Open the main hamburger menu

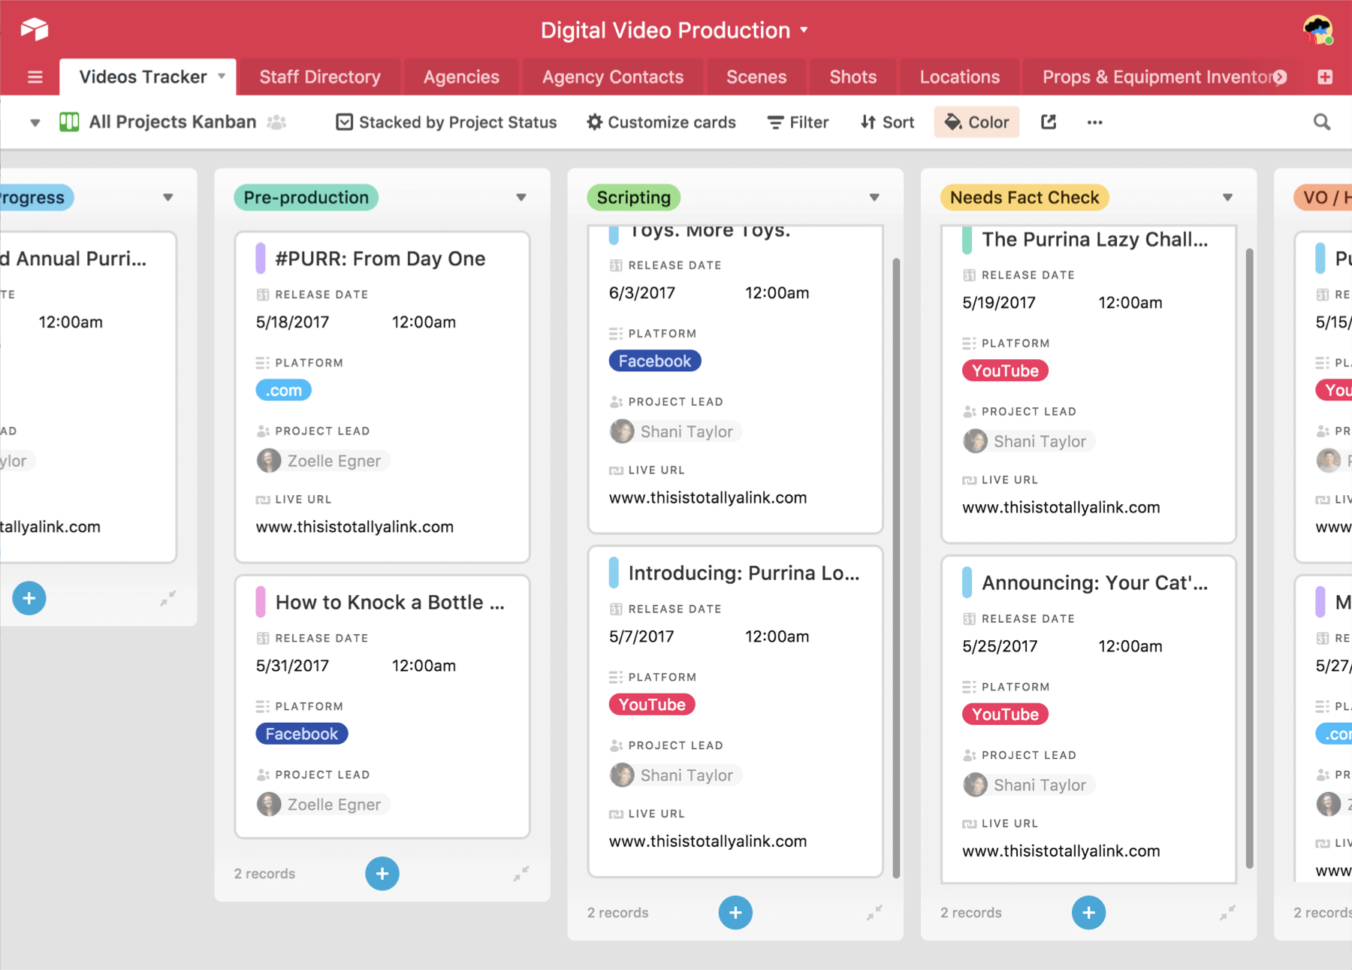(x=33, y=76)
